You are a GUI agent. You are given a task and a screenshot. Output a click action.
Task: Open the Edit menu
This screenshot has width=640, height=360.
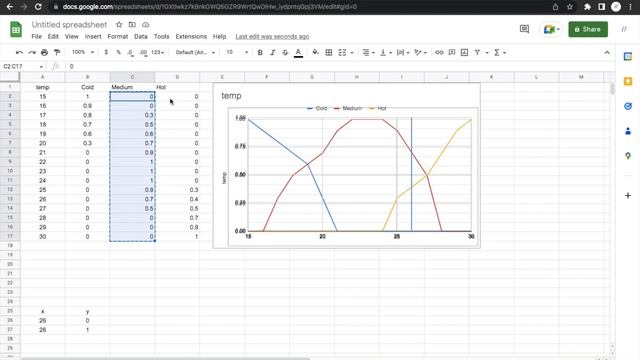[x=53, y=36]
